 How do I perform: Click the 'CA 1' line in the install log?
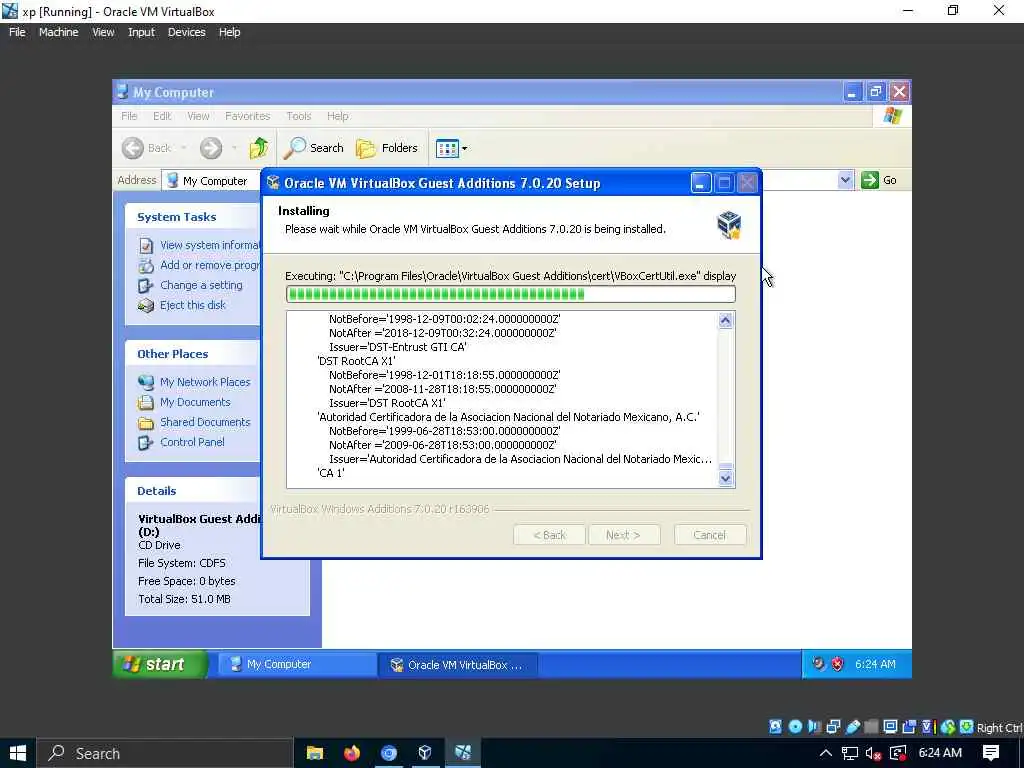pyautogui.click(x=330, y=473)
